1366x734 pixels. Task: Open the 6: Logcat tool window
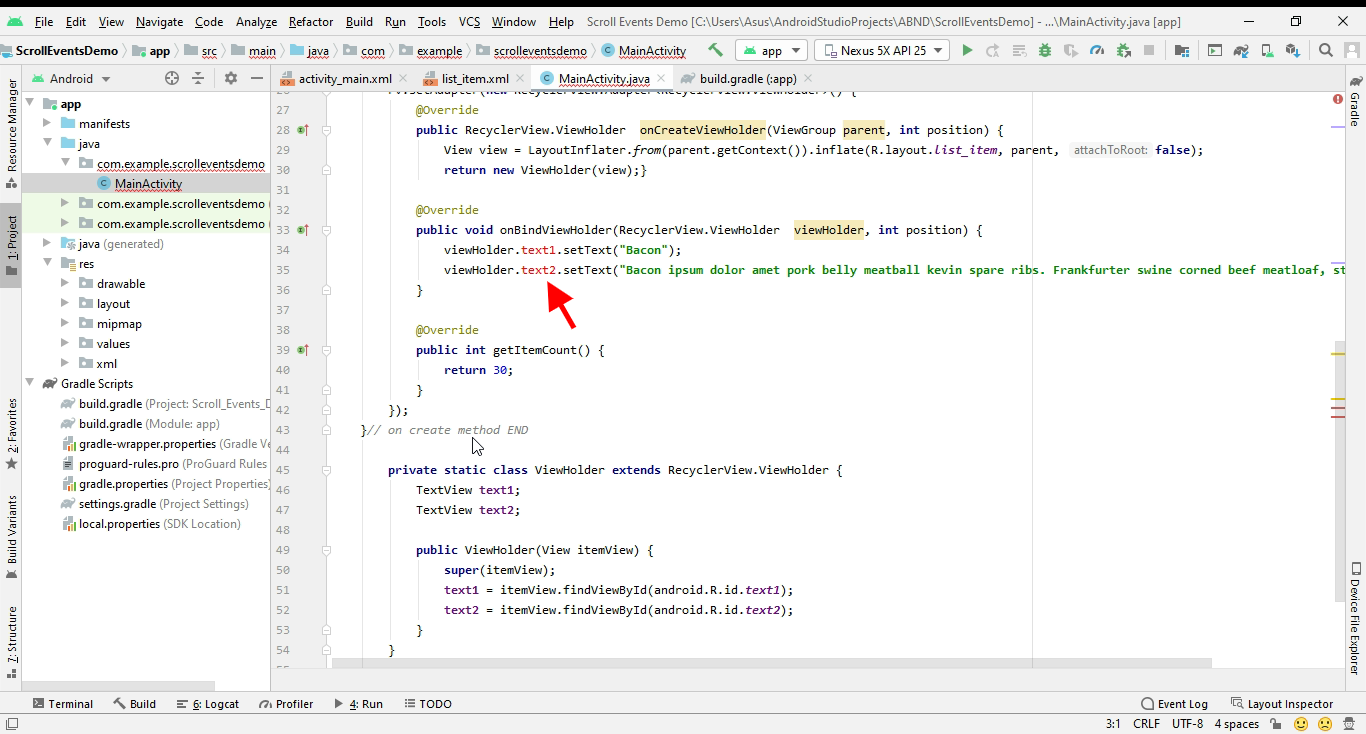[207, 704]
